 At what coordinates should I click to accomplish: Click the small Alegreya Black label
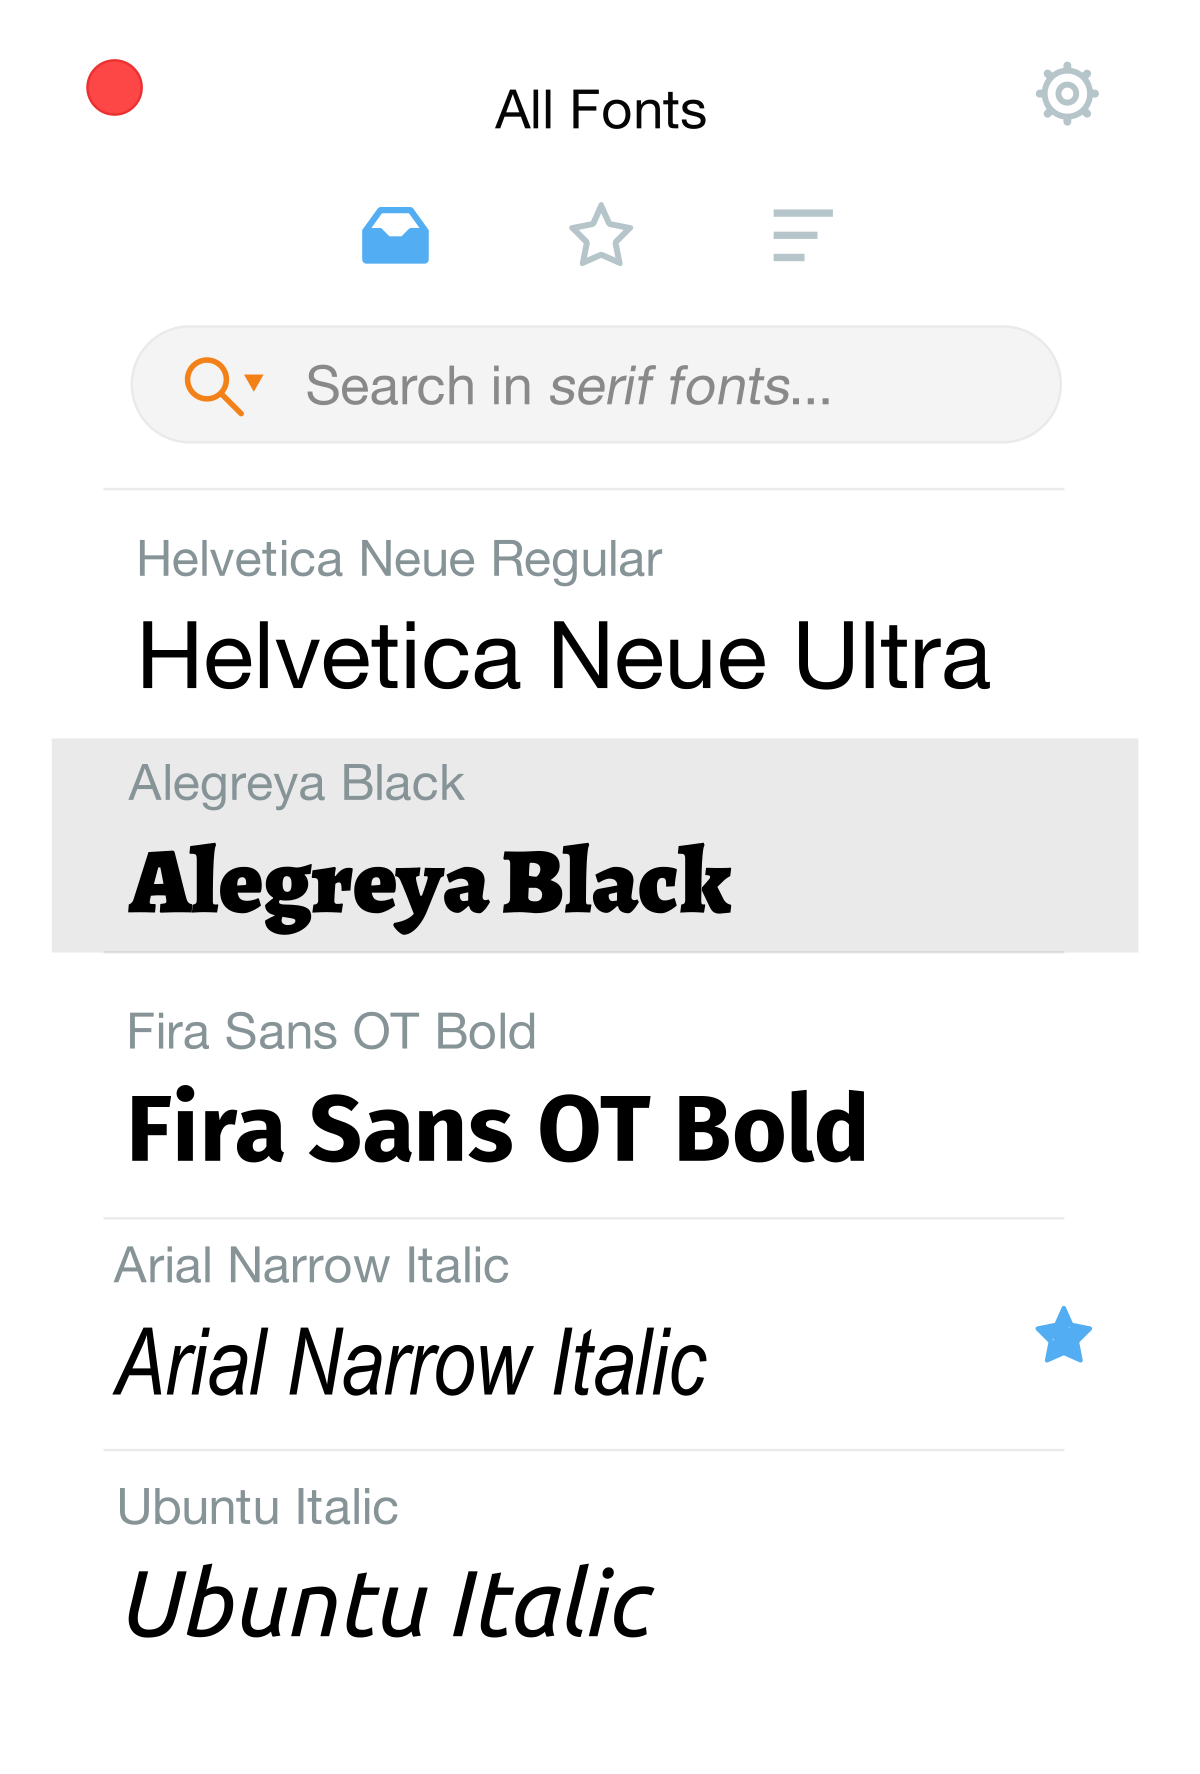click(x=297, y=783)
